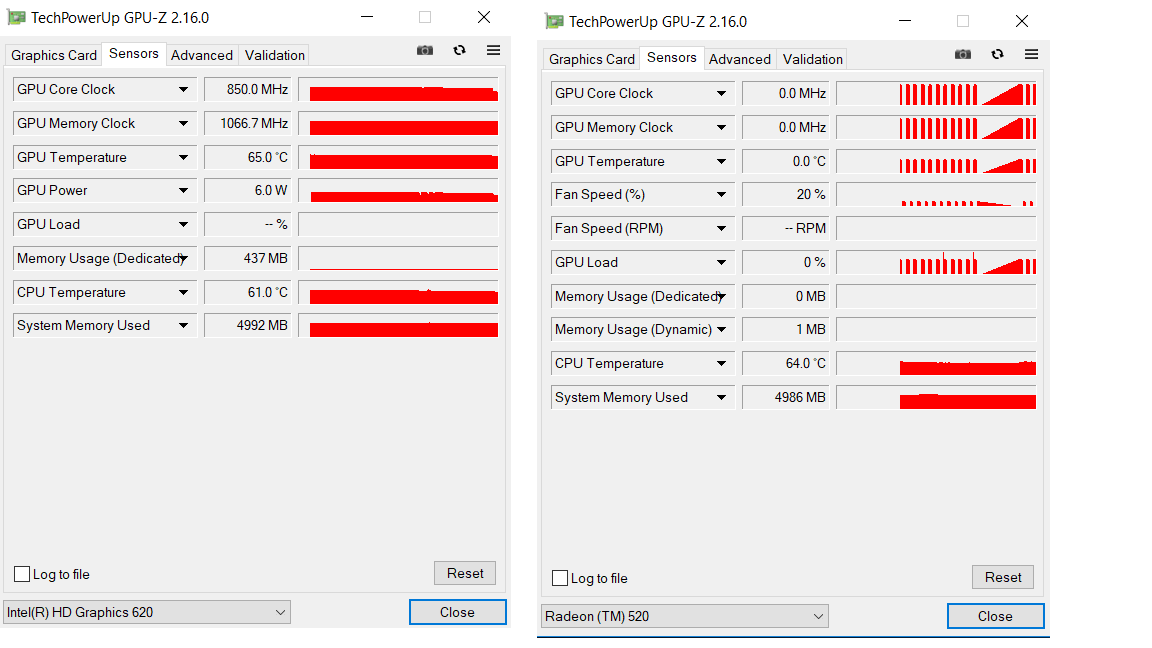Image resolution: width=1152 pixels, height=648 pixels.
Task: Click the 6.0 W GPU power value
Action: pyautogui.click(x=248, y=190)
